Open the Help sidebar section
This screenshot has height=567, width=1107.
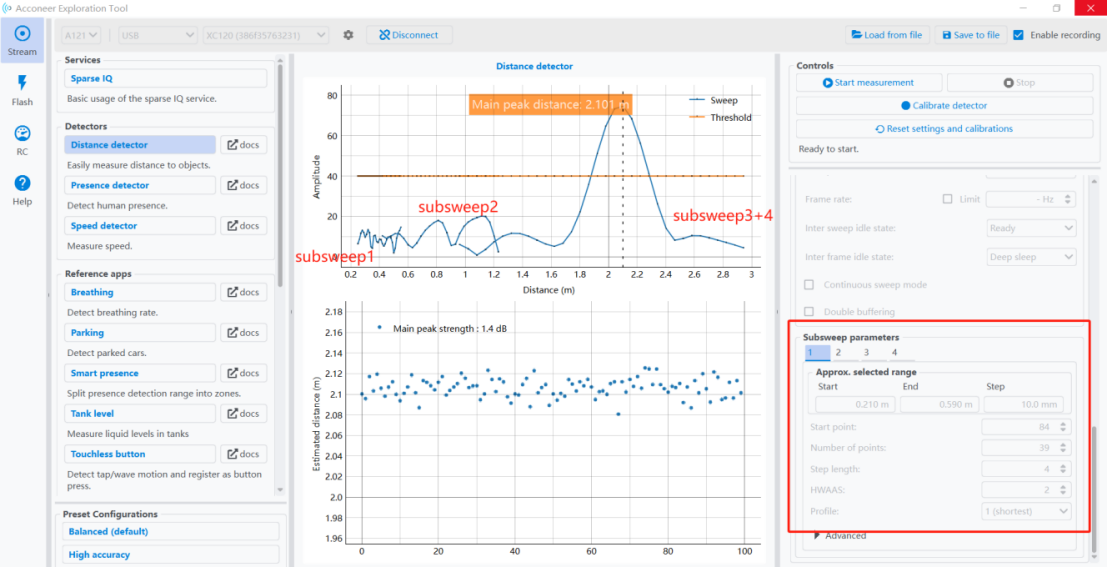[x=22, y=189]
